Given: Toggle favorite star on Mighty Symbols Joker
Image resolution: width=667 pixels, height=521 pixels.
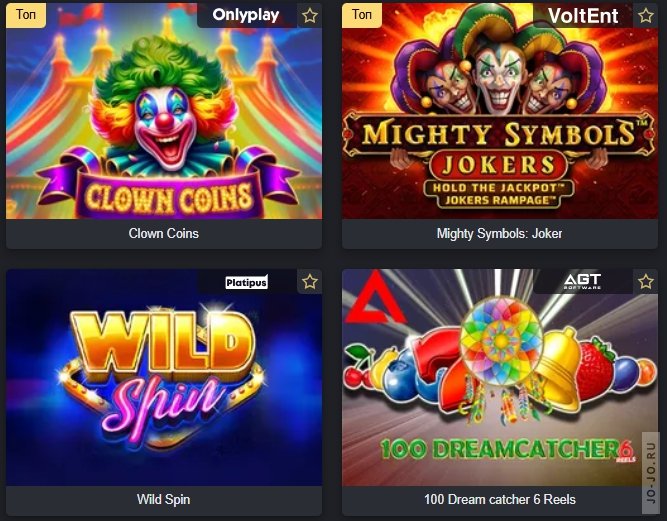Looking at the screenshot, I should (646, 16).
